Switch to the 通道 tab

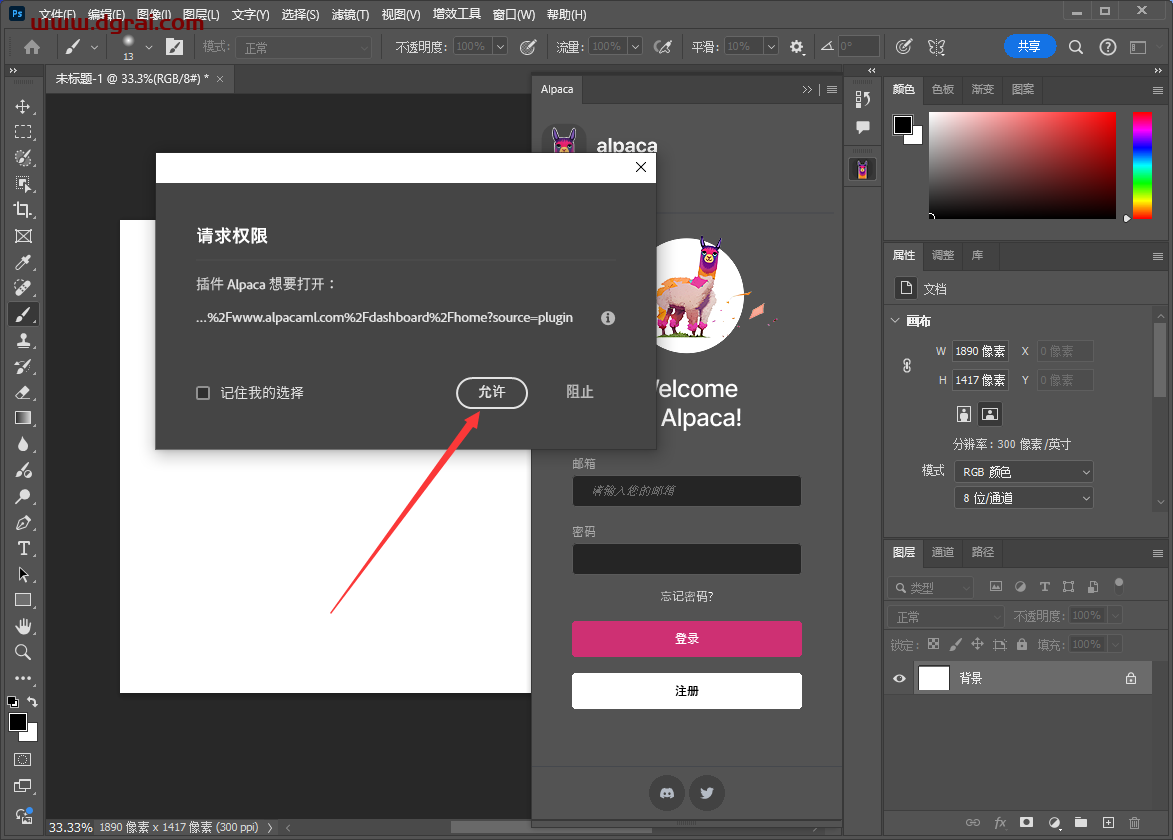942,552
